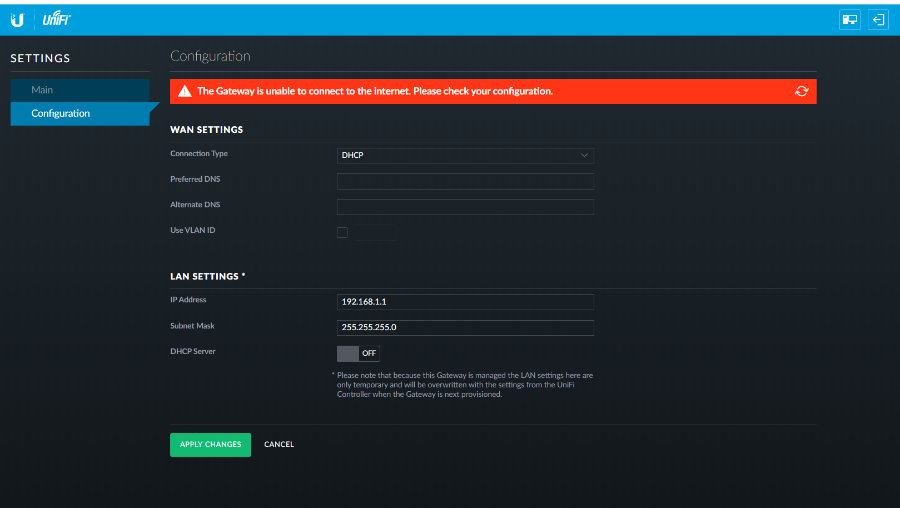The image size is (900, 508).
Task: Enable the Use VLAN ID checkbox
Action: [x=342, y=232]
